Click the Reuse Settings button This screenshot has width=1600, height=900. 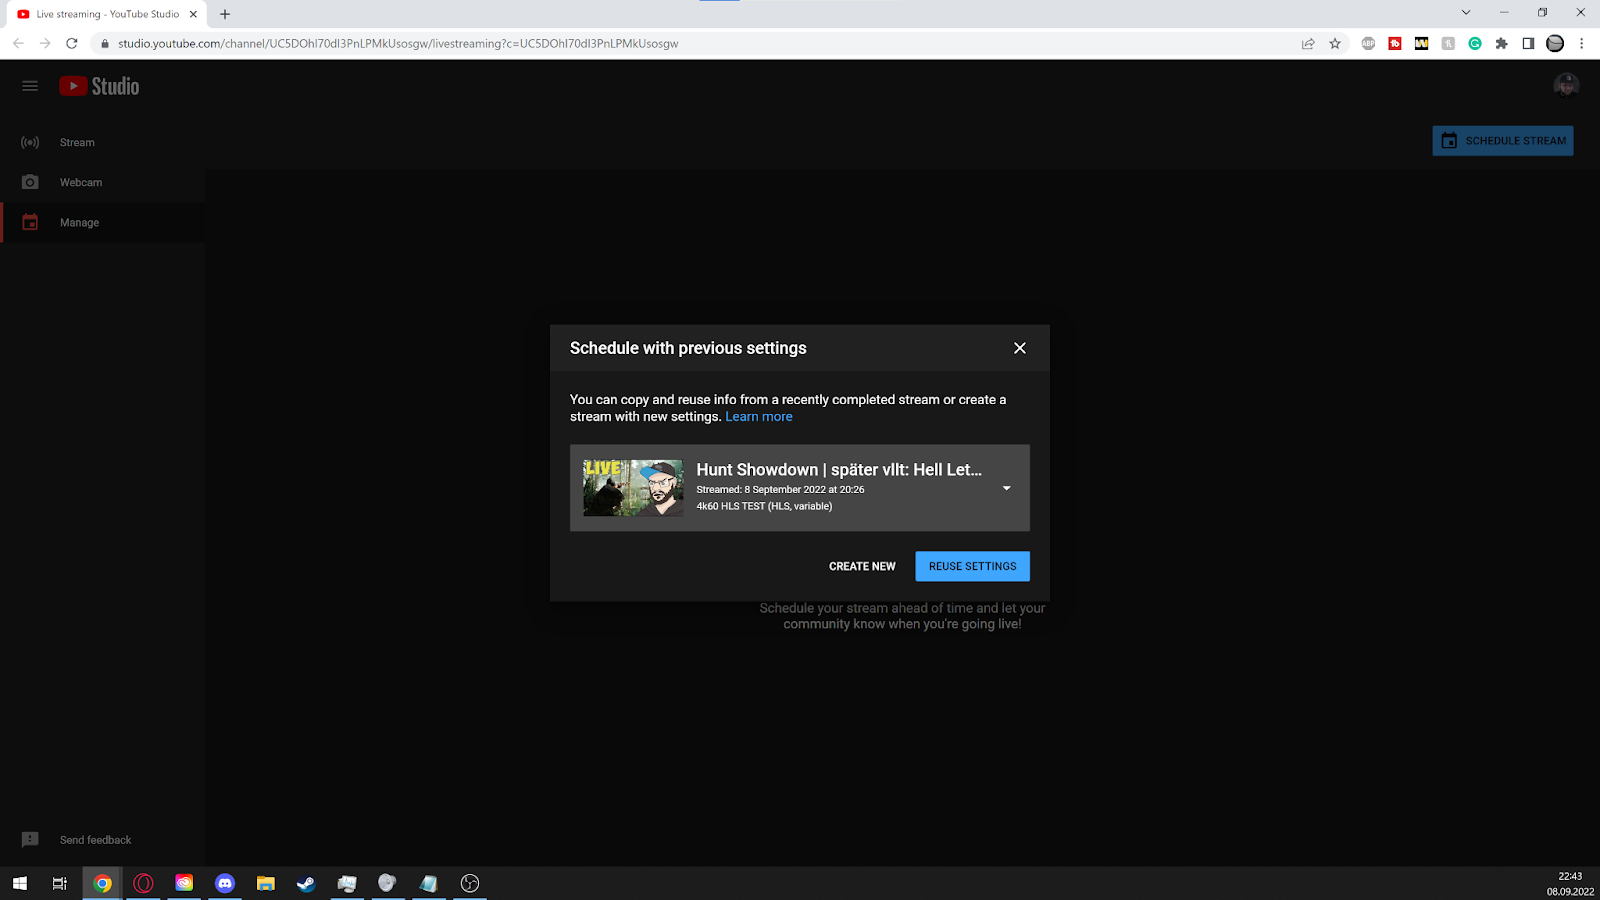pos(972,566)
